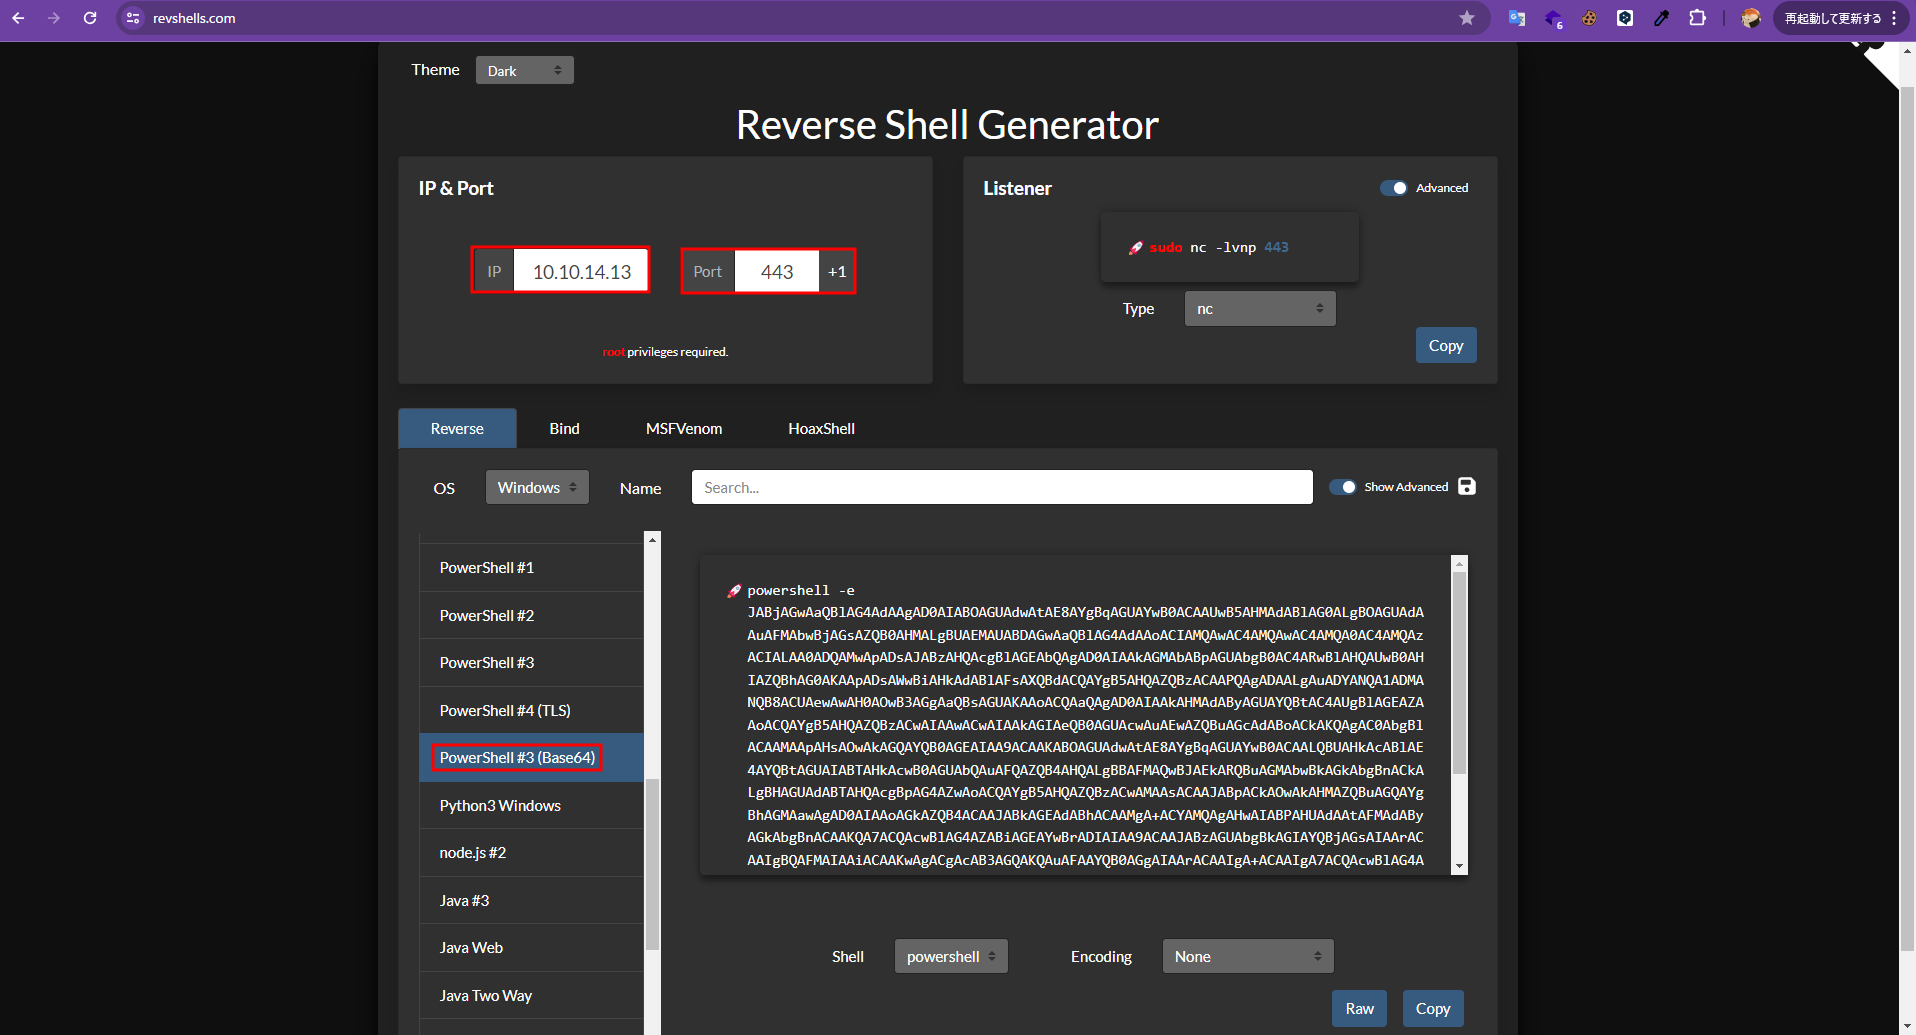
Task: Click the shell list scroll-up arrow
Action: tap(653, 539)
